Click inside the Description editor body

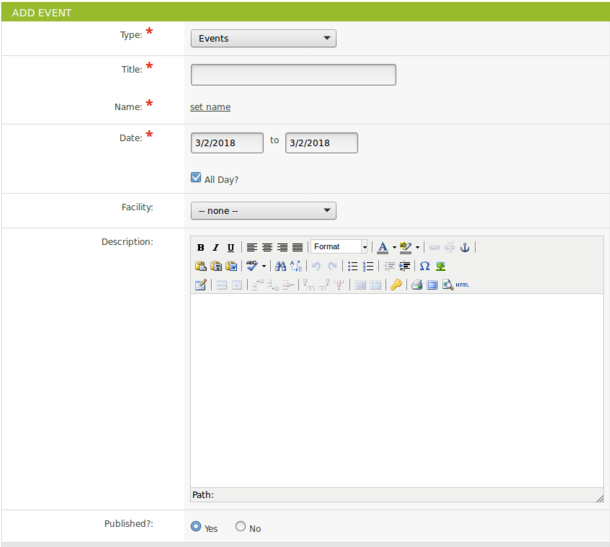point(397,390)
